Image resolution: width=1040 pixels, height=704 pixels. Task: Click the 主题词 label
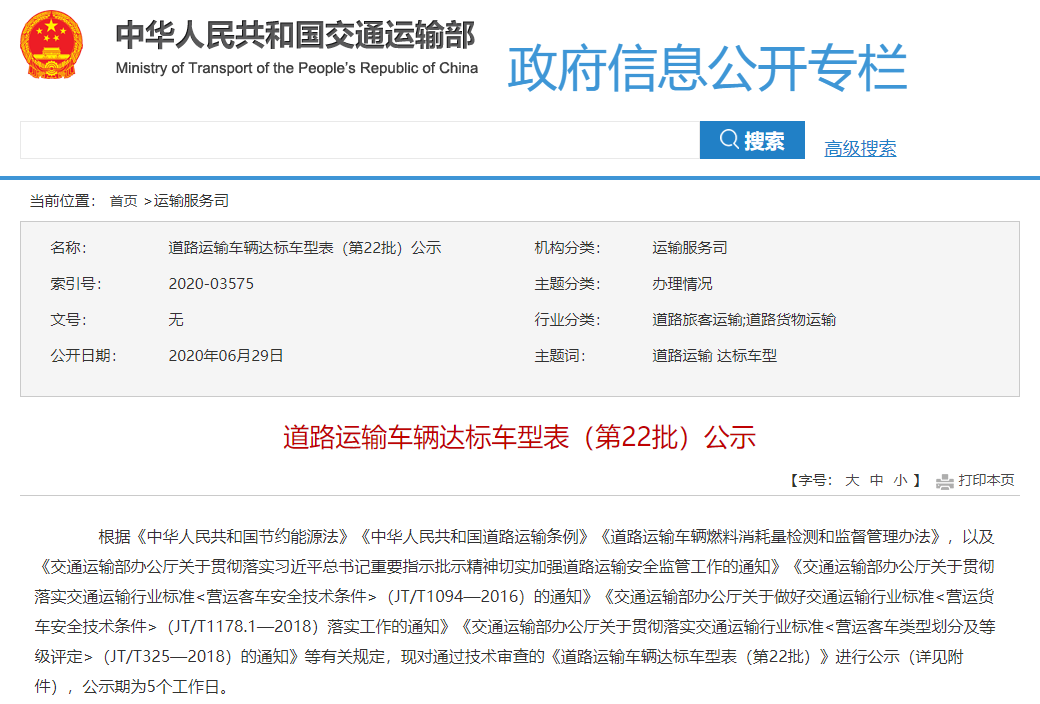click(x=560, y=356)
